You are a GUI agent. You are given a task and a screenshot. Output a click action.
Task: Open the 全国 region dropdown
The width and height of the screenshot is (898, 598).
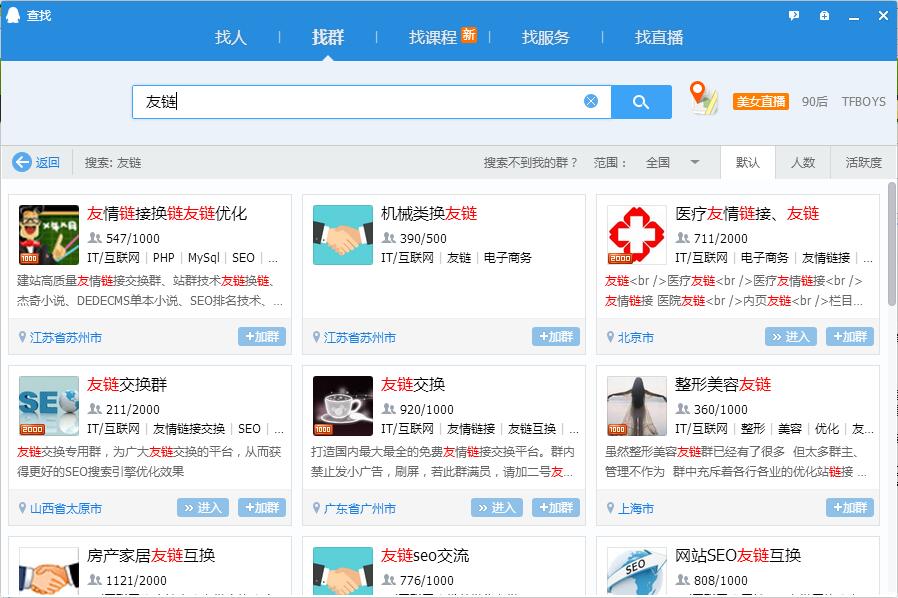[674, 161]
